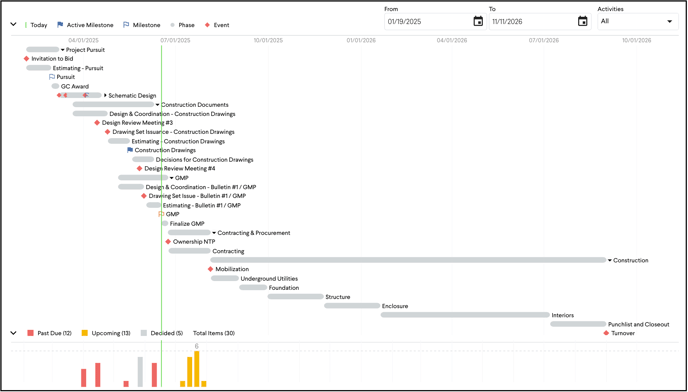Click the orange GMP milestone flag
Screen dimensions: 688x392
pos(161,214)
